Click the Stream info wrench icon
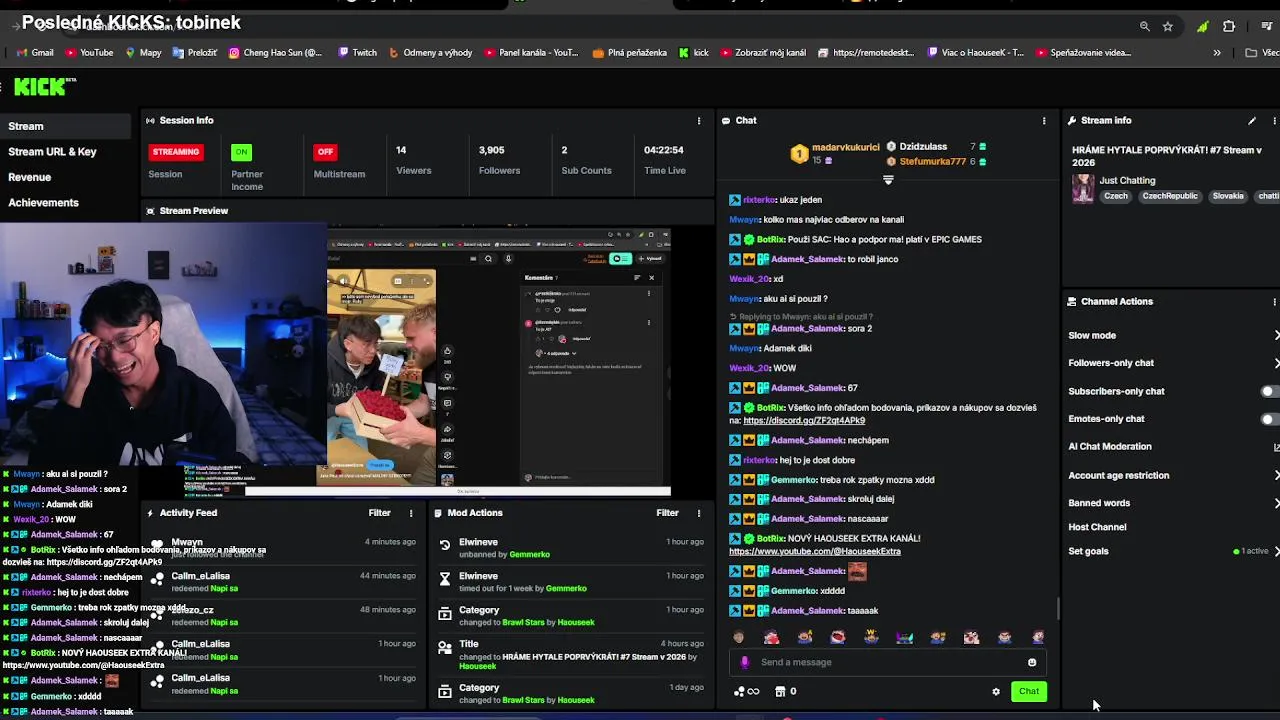The height and width of the screenshot is (720, 1280). coord(1072,121)
